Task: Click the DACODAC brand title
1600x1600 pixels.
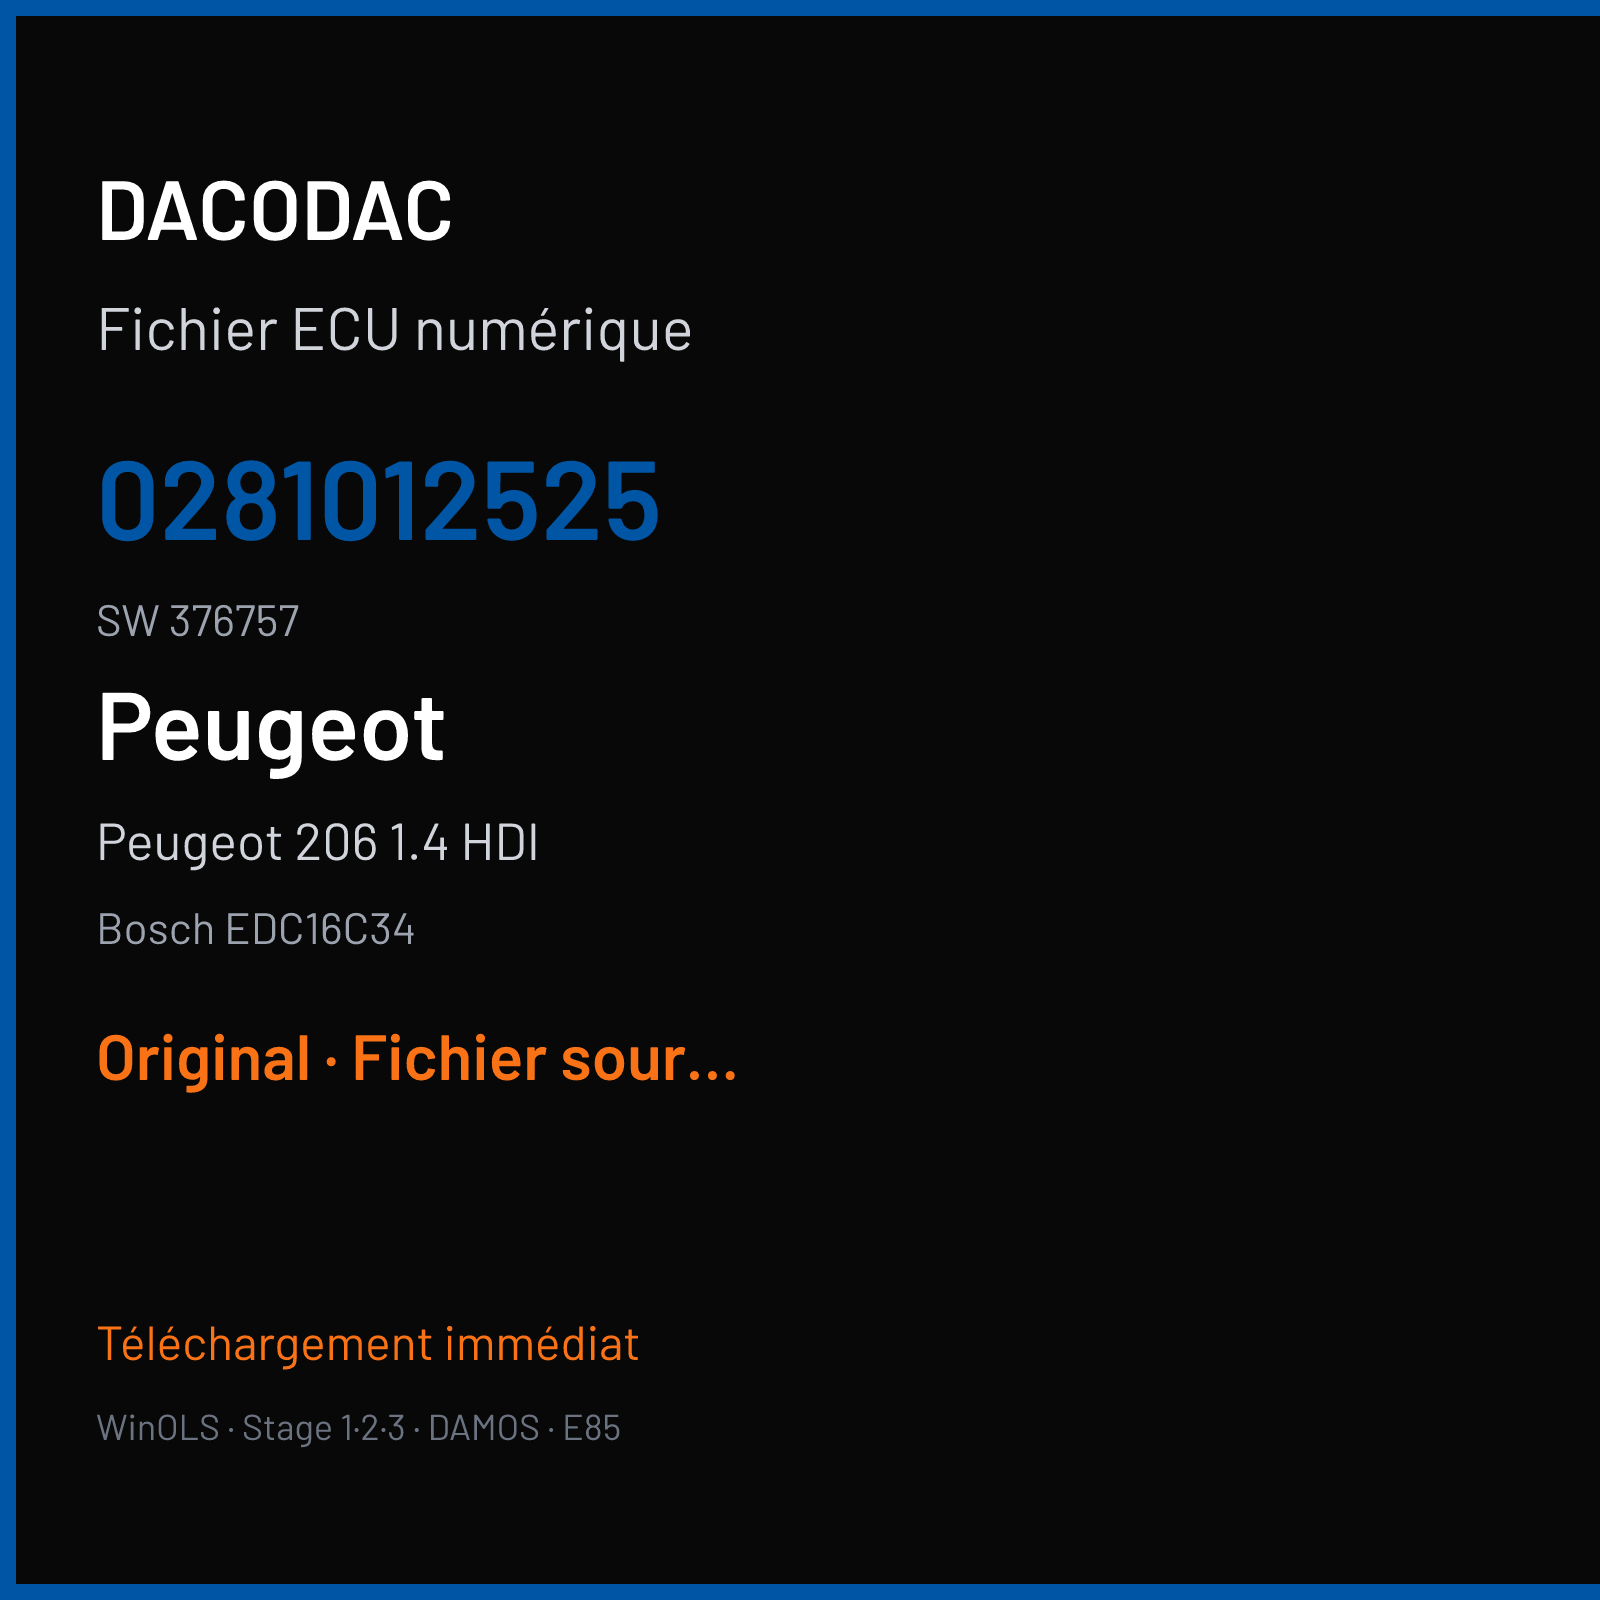Action: point(275,212)
